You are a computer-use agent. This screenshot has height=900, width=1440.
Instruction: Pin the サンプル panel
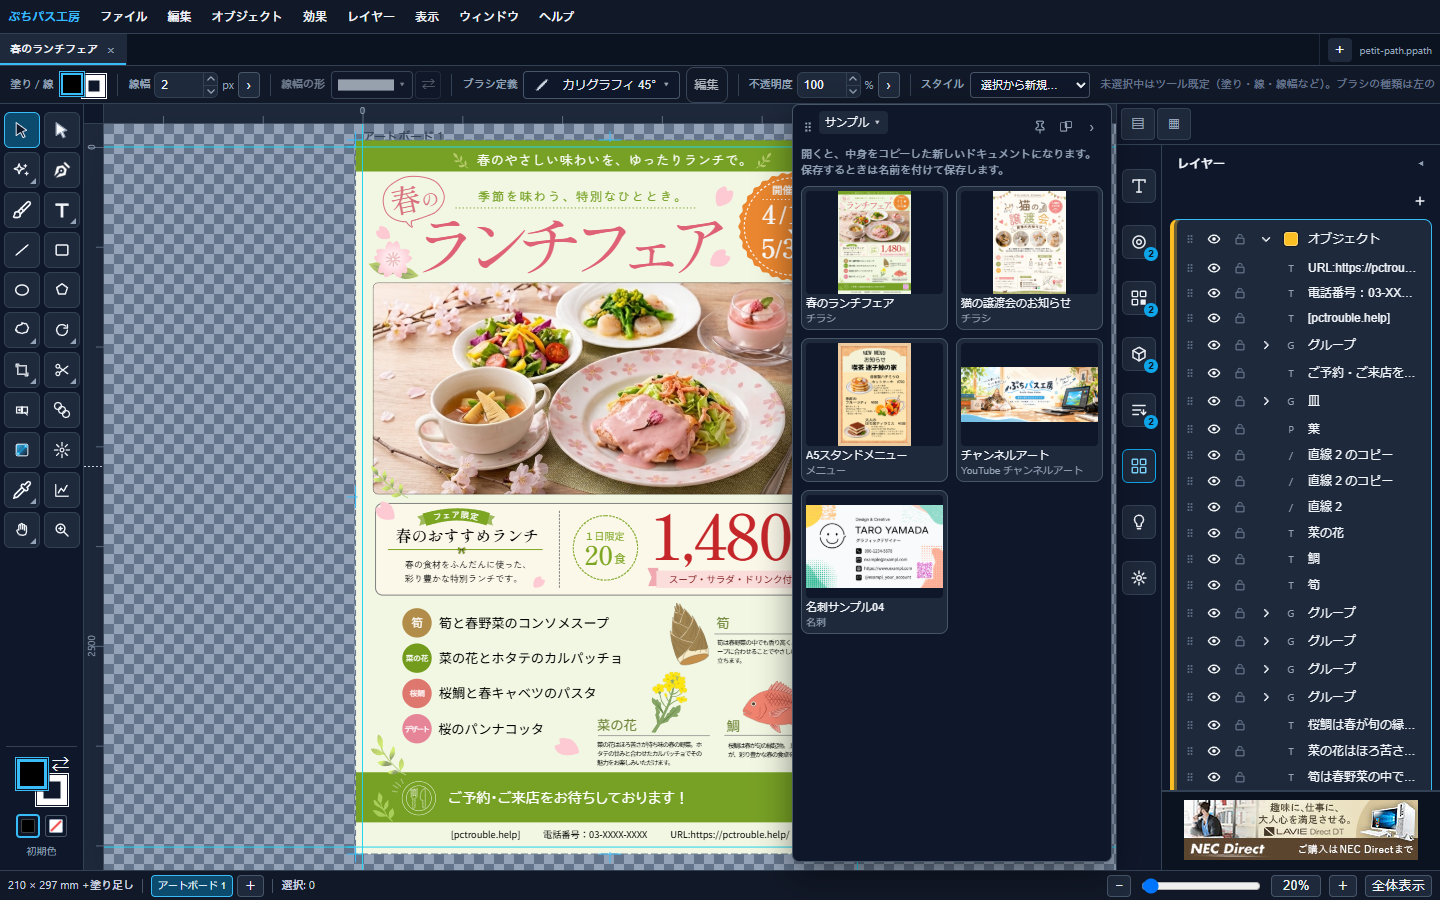(x=1040, y=126)
